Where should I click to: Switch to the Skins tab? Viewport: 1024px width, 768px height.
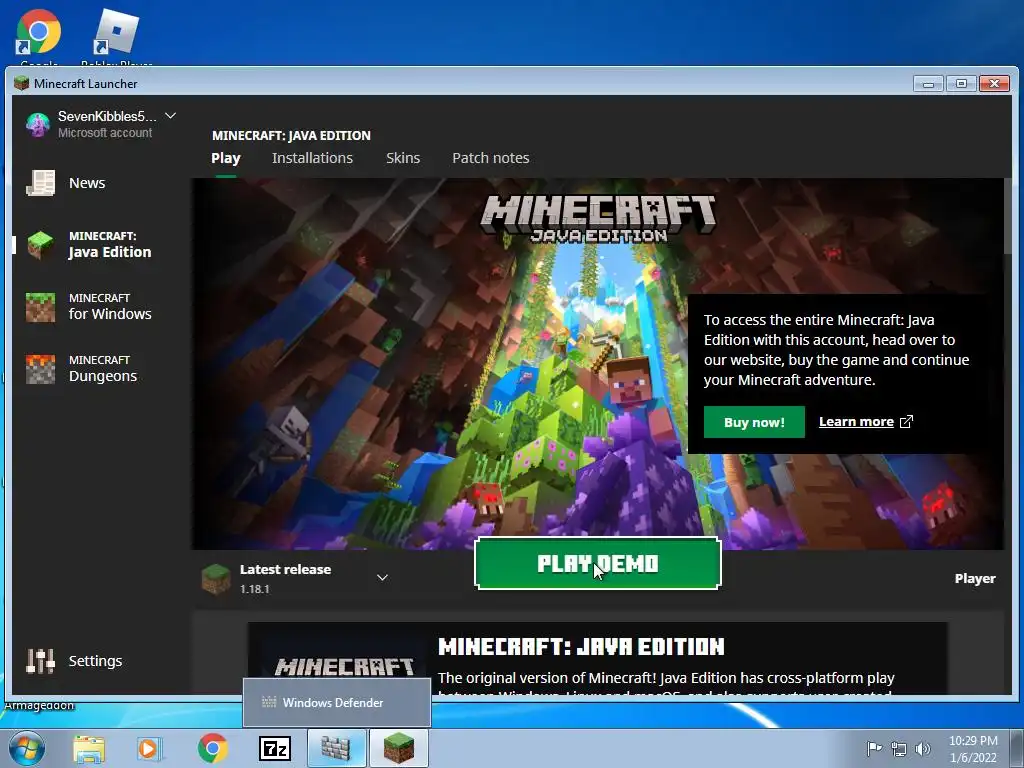pos(403,158)
